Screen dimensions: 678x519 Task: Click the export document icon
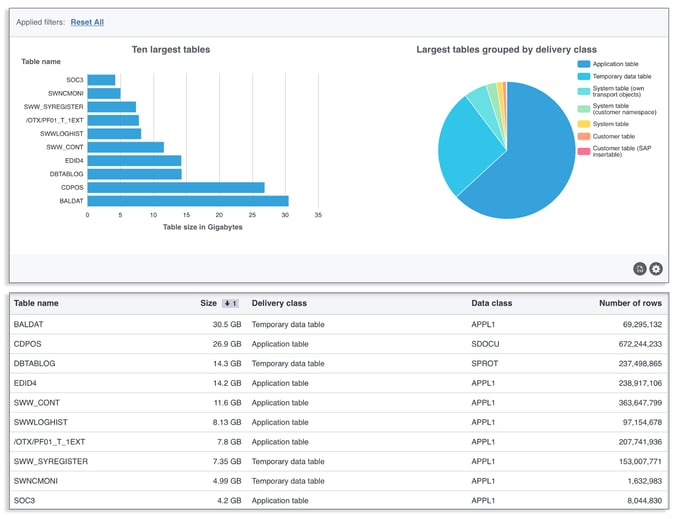pyautogui.click(x=640, y=269)
